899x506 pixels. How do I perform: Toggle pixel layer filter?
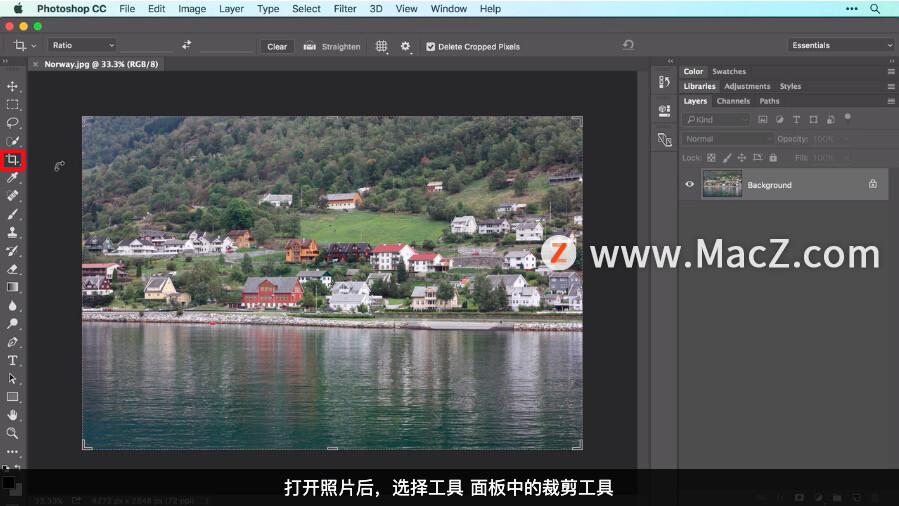coord(763,119)
